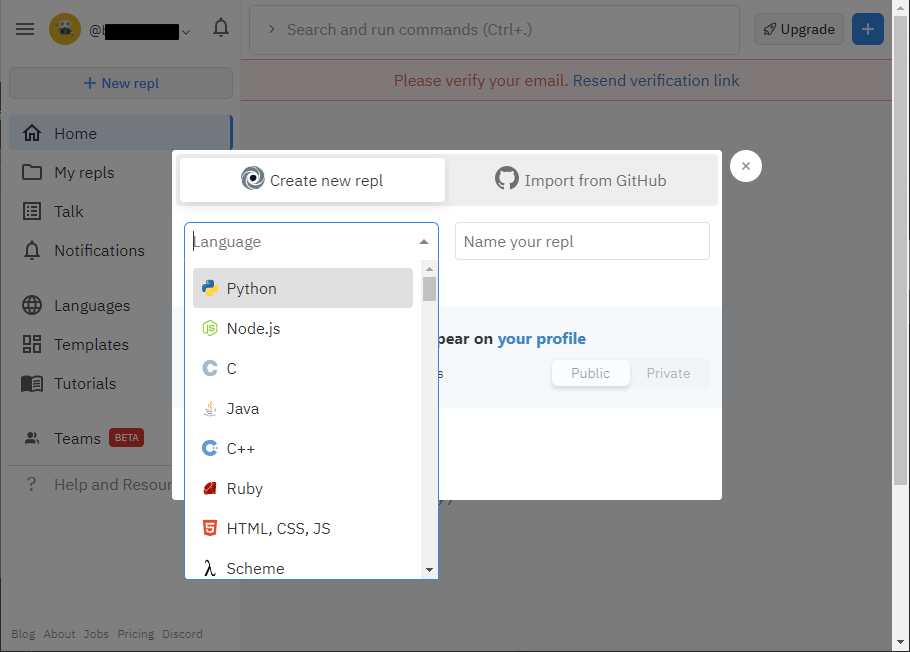Click the user avatar icon

[x=64, y=29]
